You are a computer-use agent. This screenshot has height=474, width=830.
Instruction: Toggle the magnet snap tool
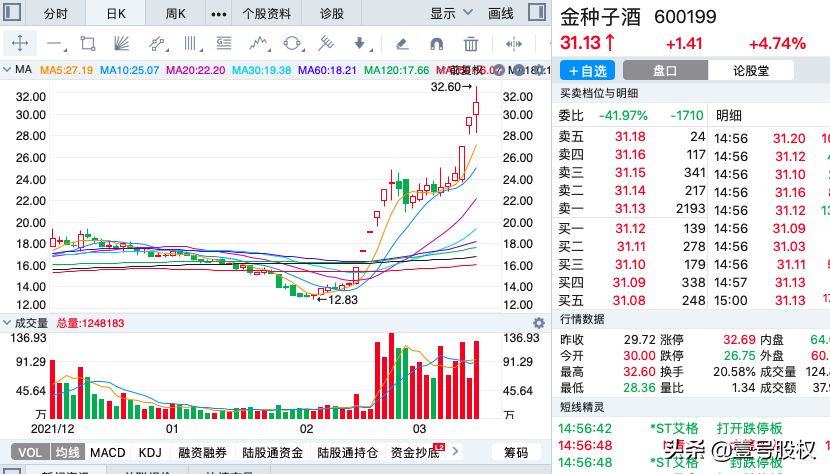(x=437, y=43)
